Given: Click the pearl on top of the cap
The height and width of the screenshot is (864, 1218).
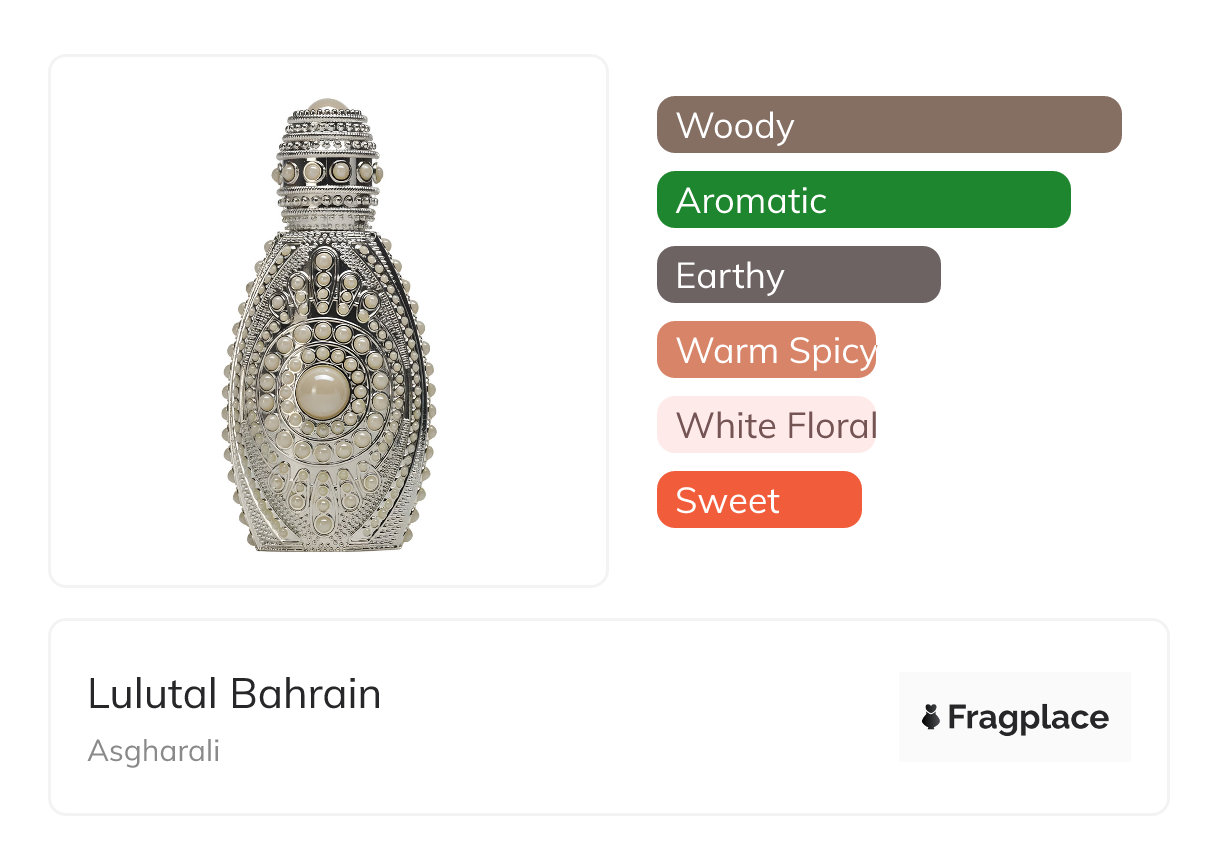Looking at the screenshot, I should pyautogui.click(x=328, y=103).
